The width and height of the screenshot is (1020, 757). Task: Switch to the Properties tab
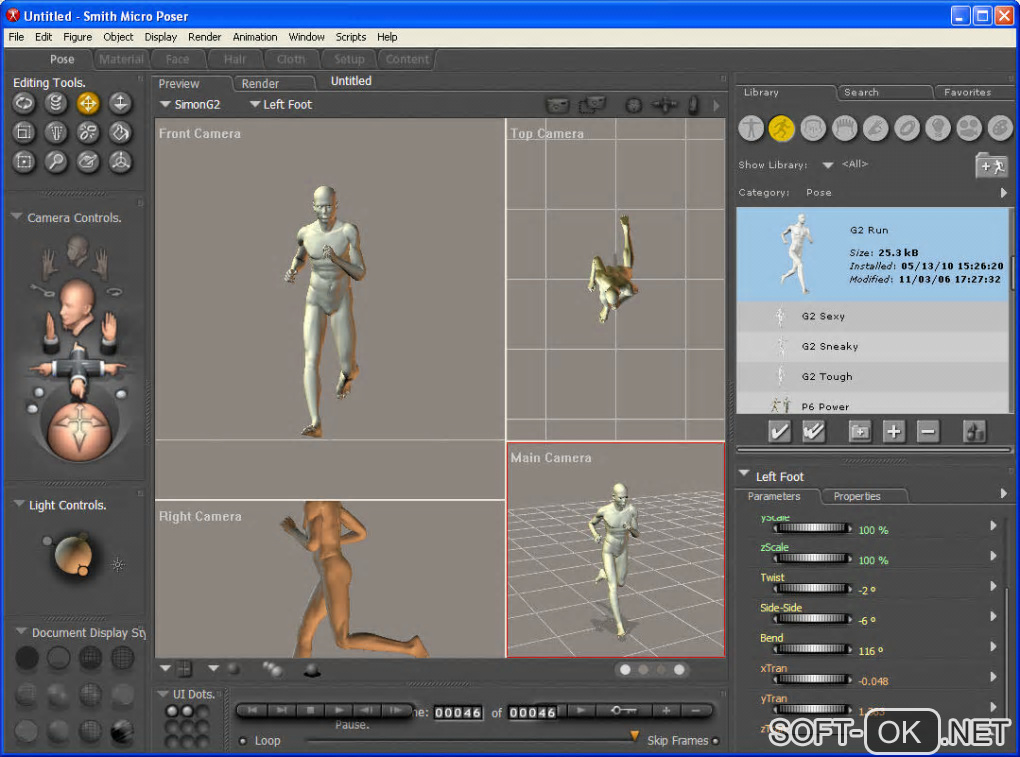[857, 496]
